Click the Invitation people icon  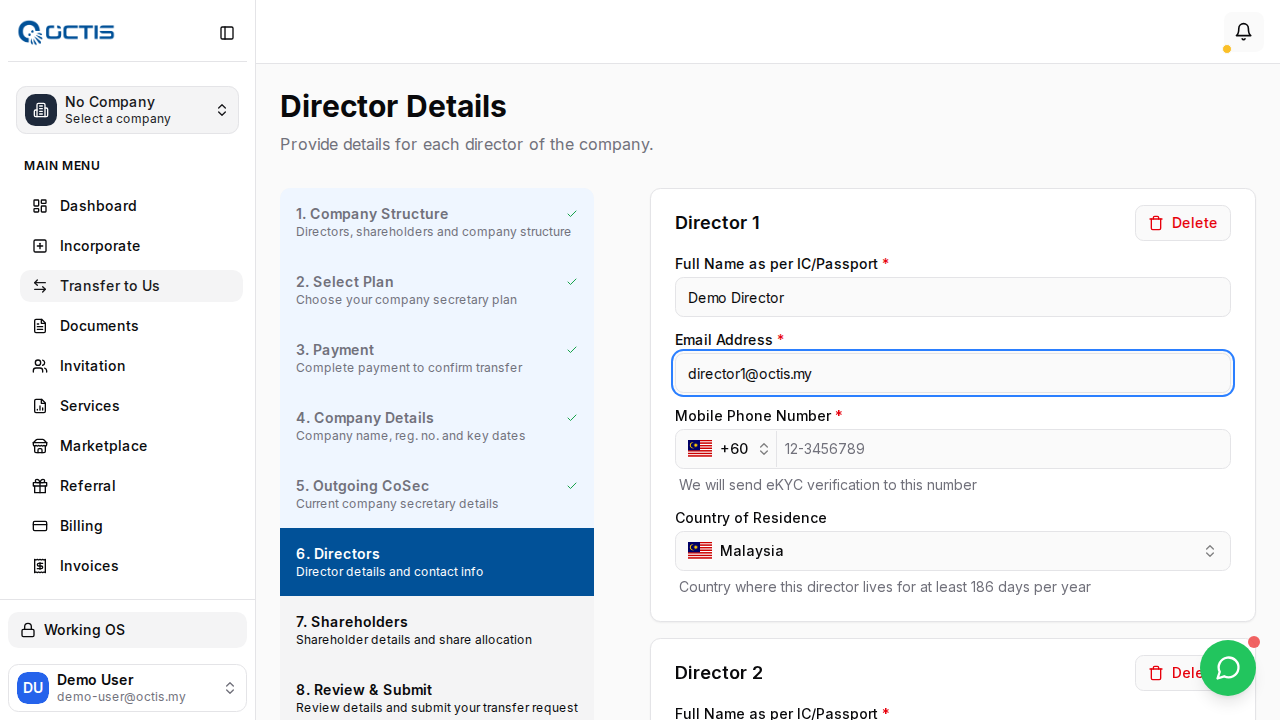click(x=40, y=366)
